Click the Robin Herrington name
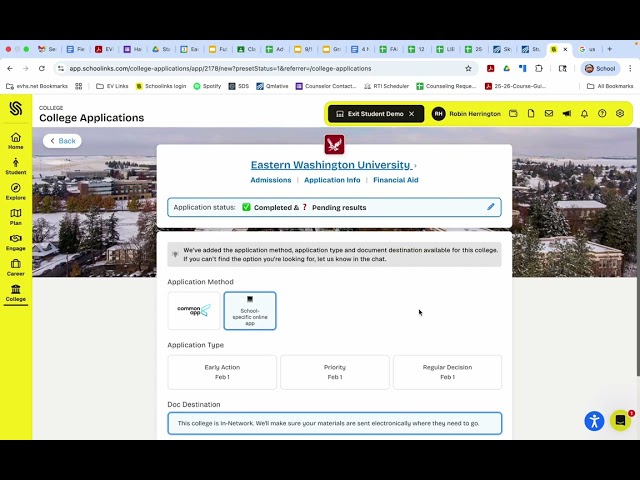Screen dimensions: 640x480 [x=475, y=114]
